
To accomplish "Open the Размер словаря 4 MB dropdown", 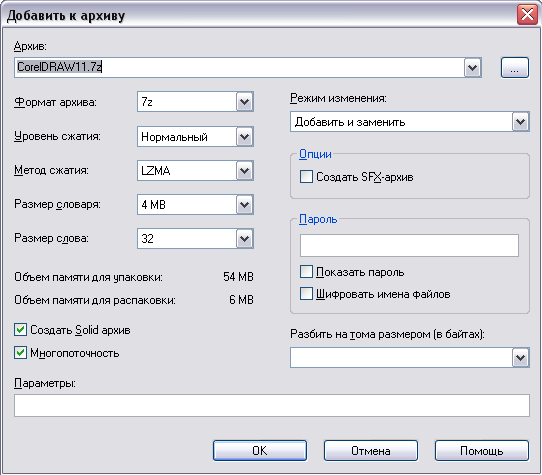I will point(245,204).
